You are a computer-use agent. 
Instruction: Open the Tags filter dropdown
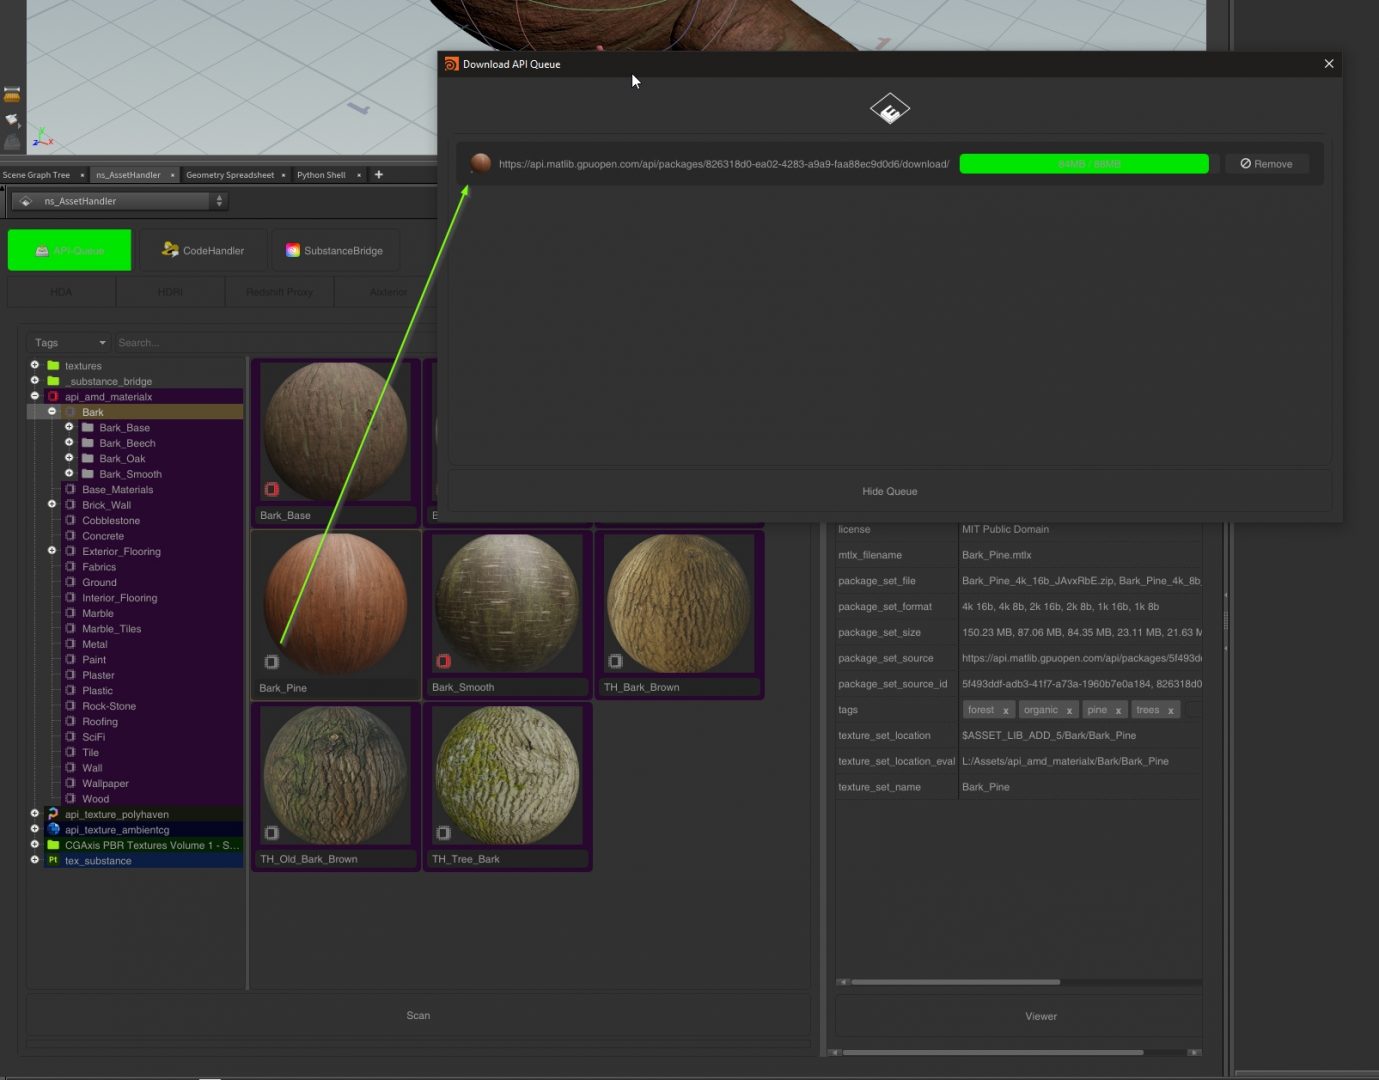click(x=70, y=343)
